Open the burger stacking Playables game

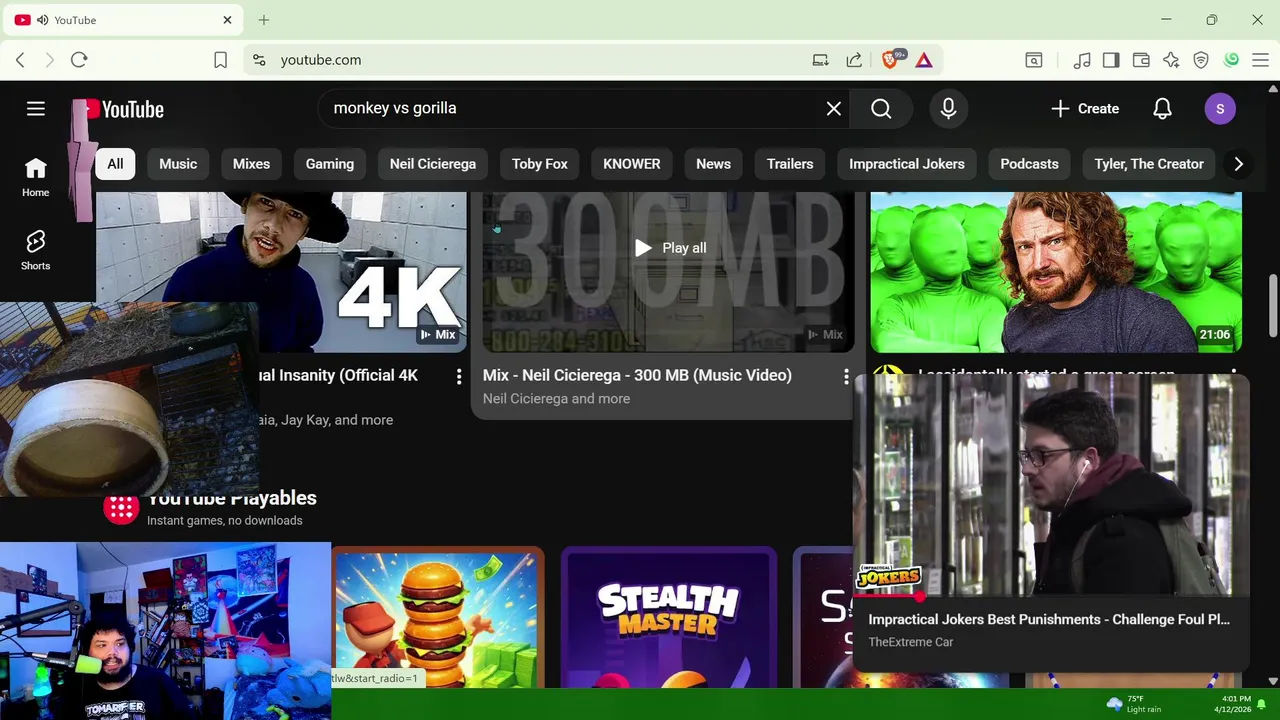[438, 618]
